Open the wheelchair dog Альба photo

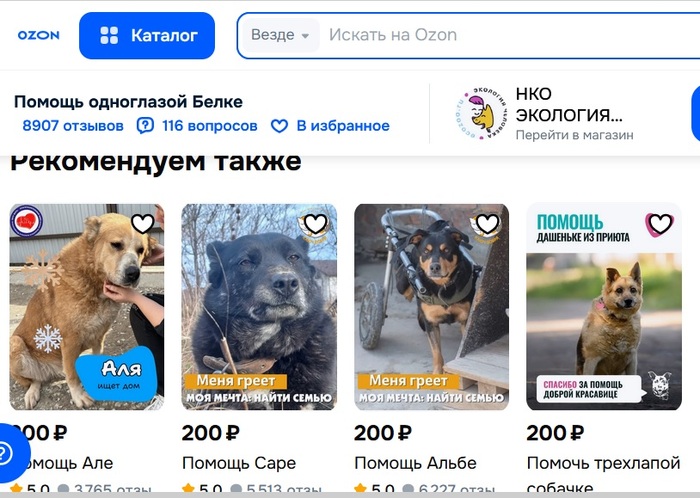(431, 307)
